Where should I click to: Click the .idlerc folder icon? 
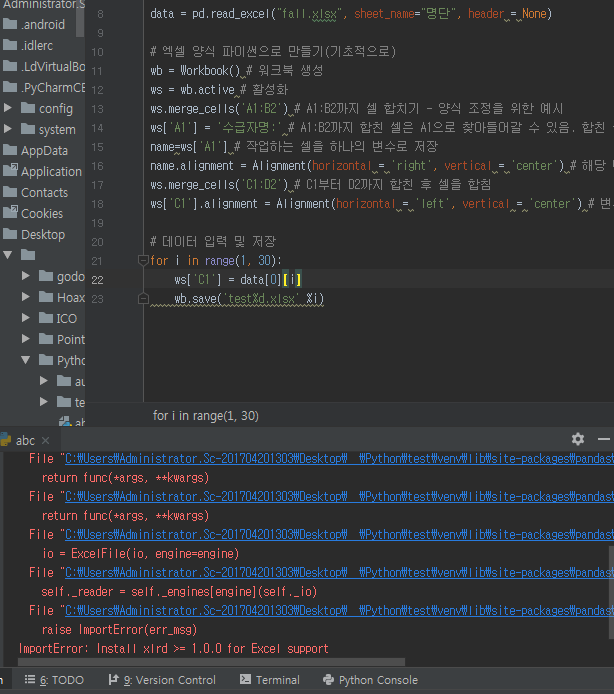click(10, 45)
